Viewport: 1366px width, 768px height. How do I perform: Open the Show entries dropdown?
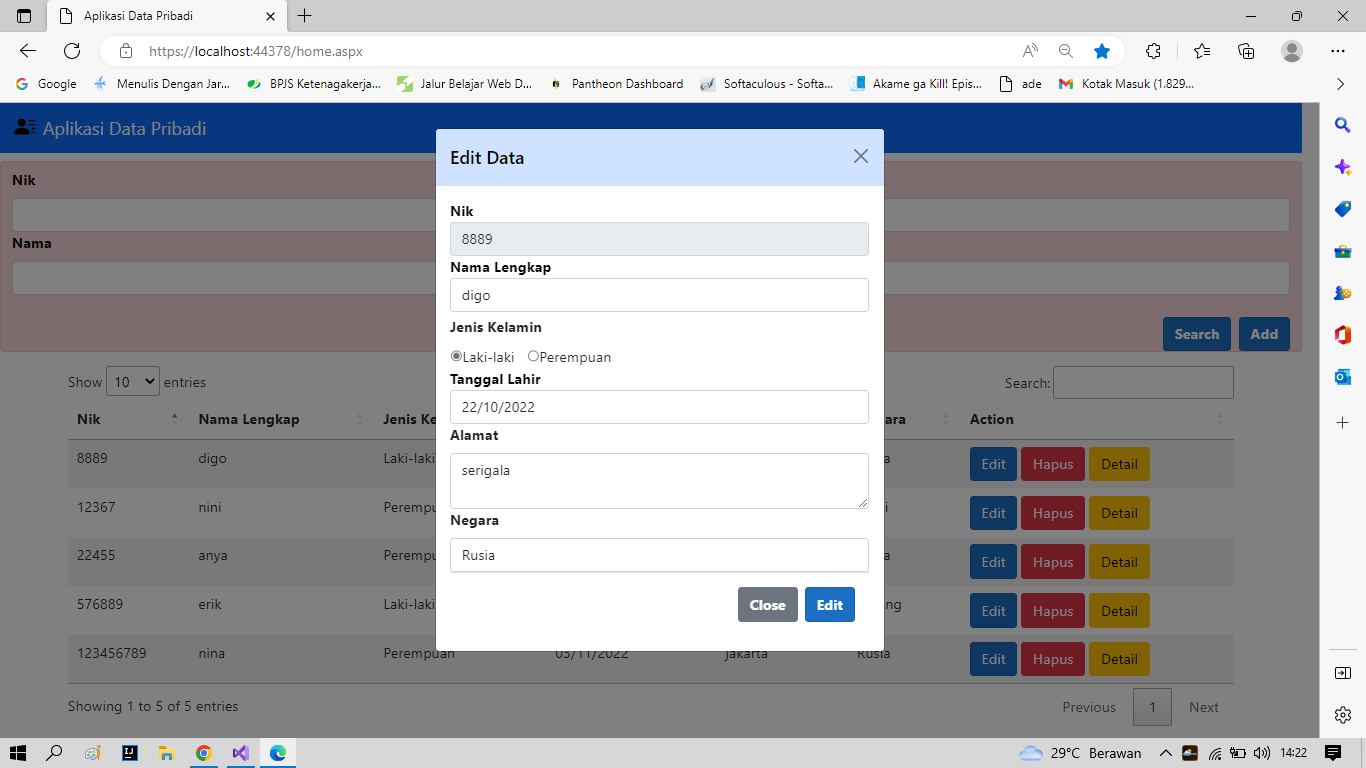tap(132, 381)
